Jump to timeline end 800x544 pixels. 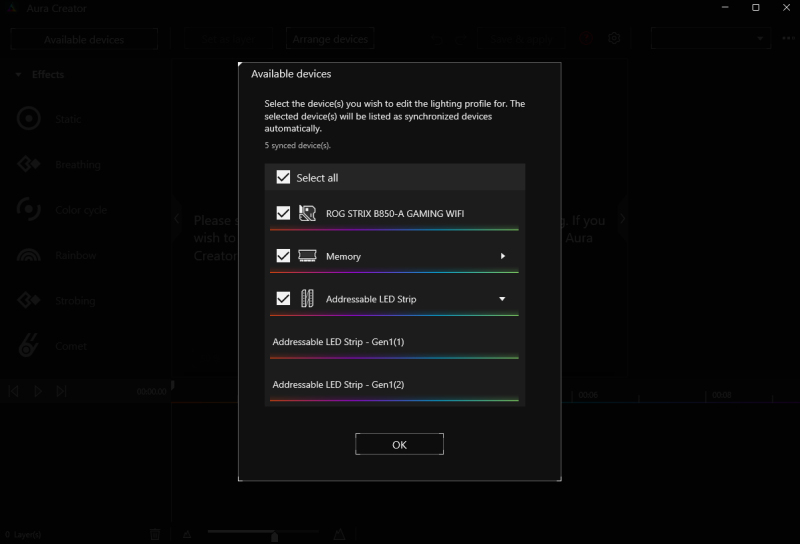pyautogui.click(x=62, y=391)
